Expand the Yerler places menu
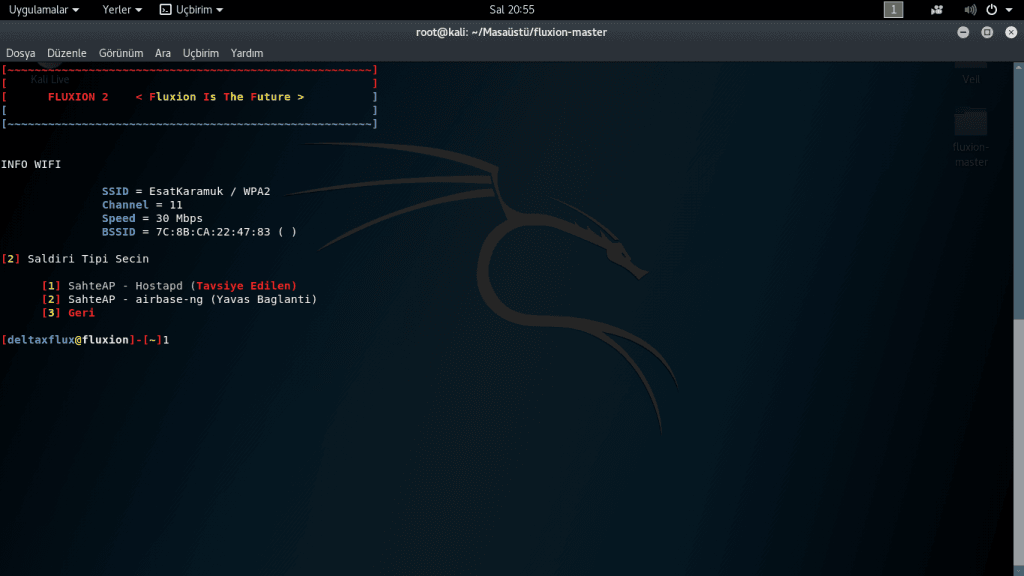 click(x=121, y=10)
